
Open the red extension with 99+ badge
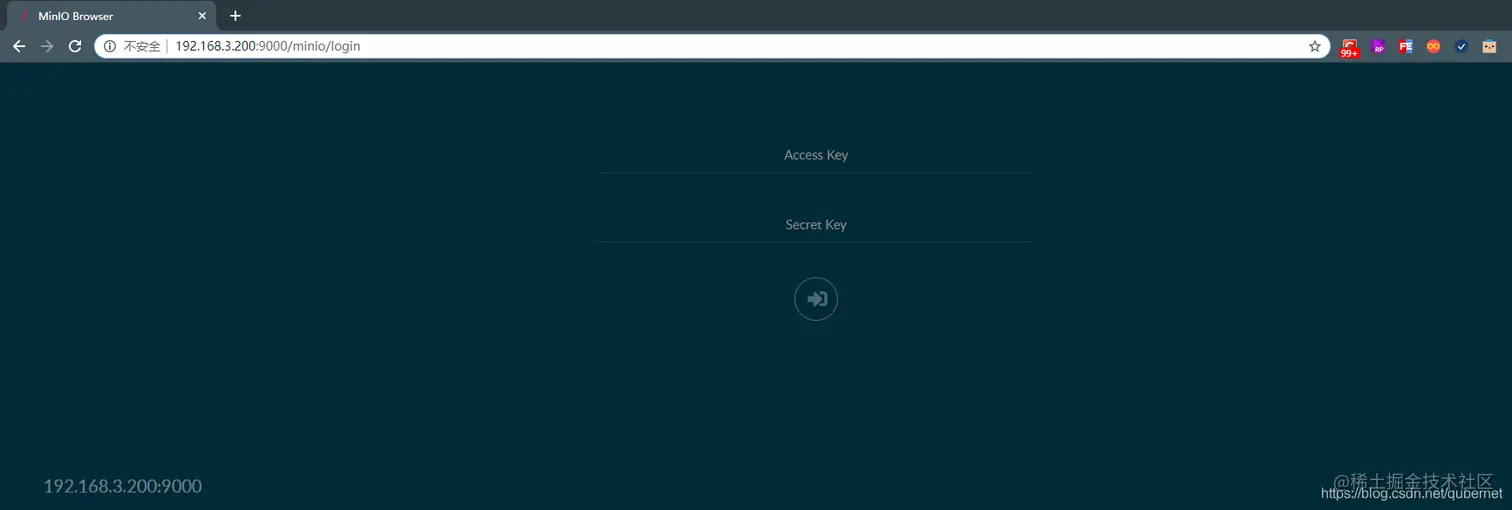click(x=1350, y=47)
